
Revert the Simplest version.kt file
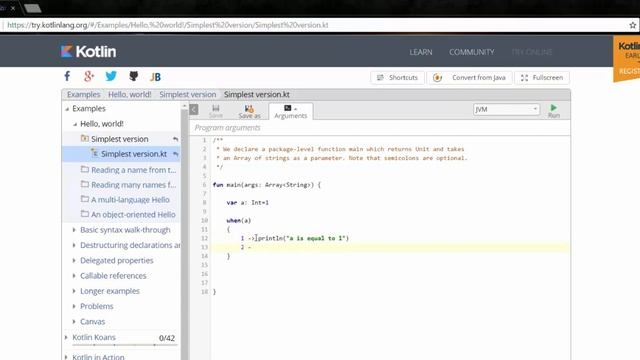[176, 154]
